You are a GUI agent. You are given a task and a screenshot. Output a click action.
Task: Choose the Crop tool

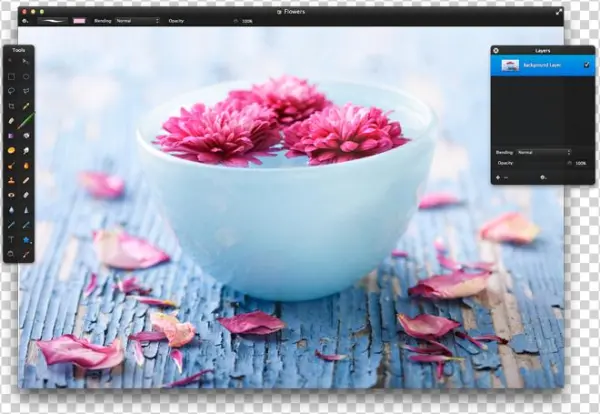click(x=11, y=105)
